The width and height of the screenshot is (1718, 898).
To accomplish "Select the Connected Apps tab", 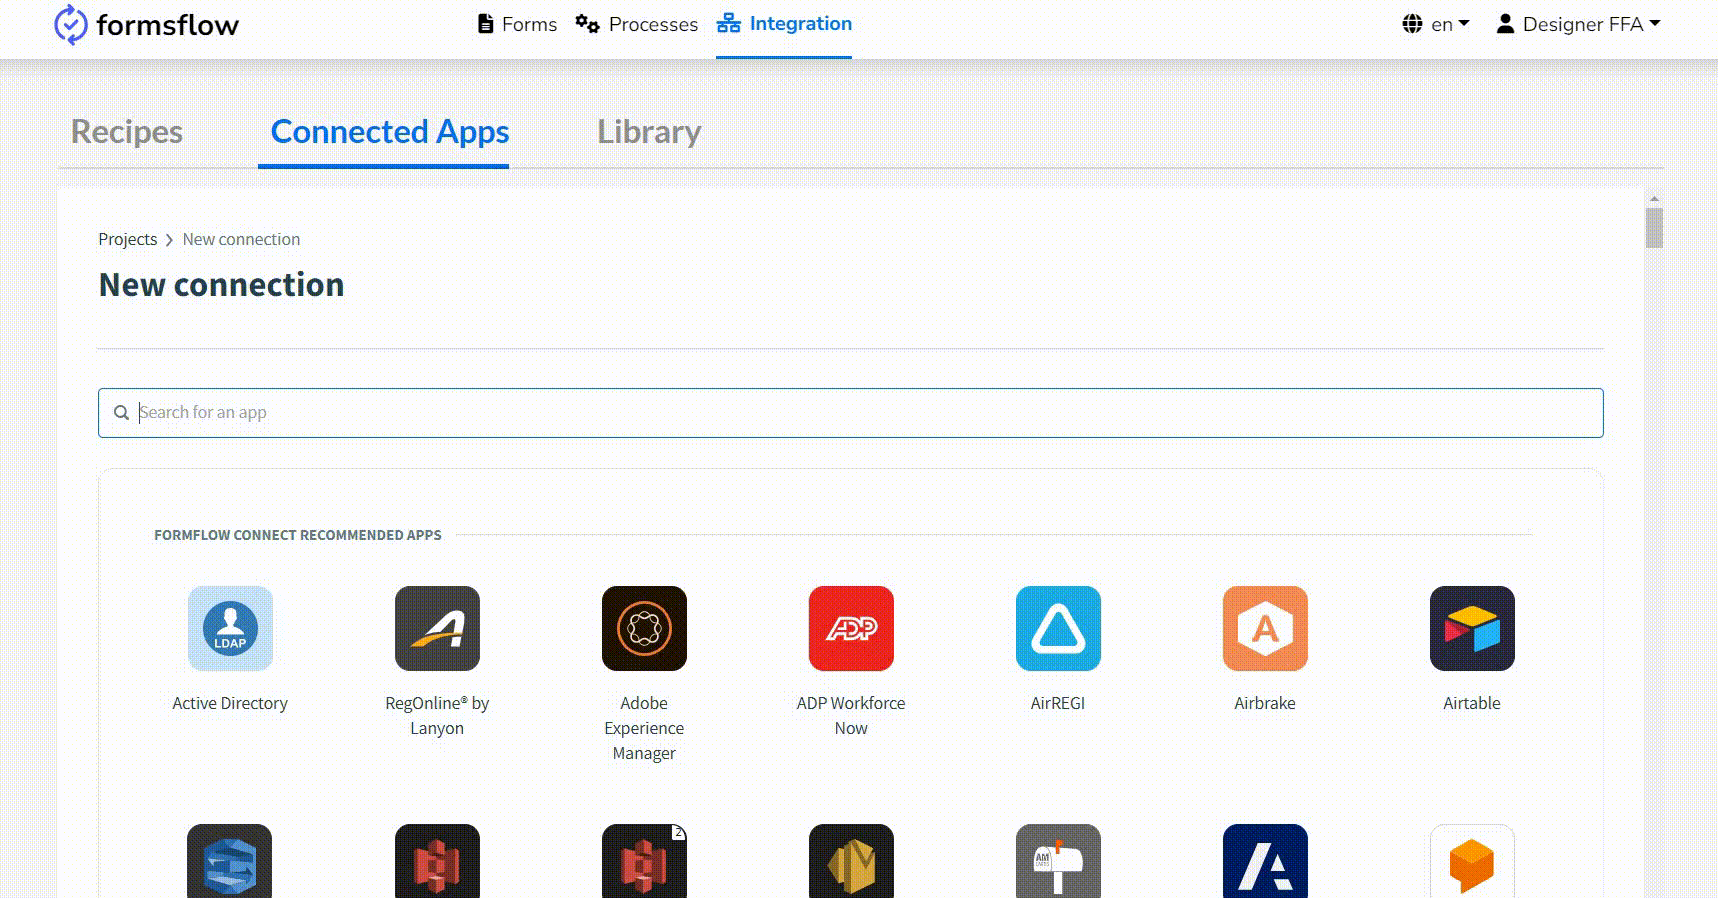I will 390,132.
